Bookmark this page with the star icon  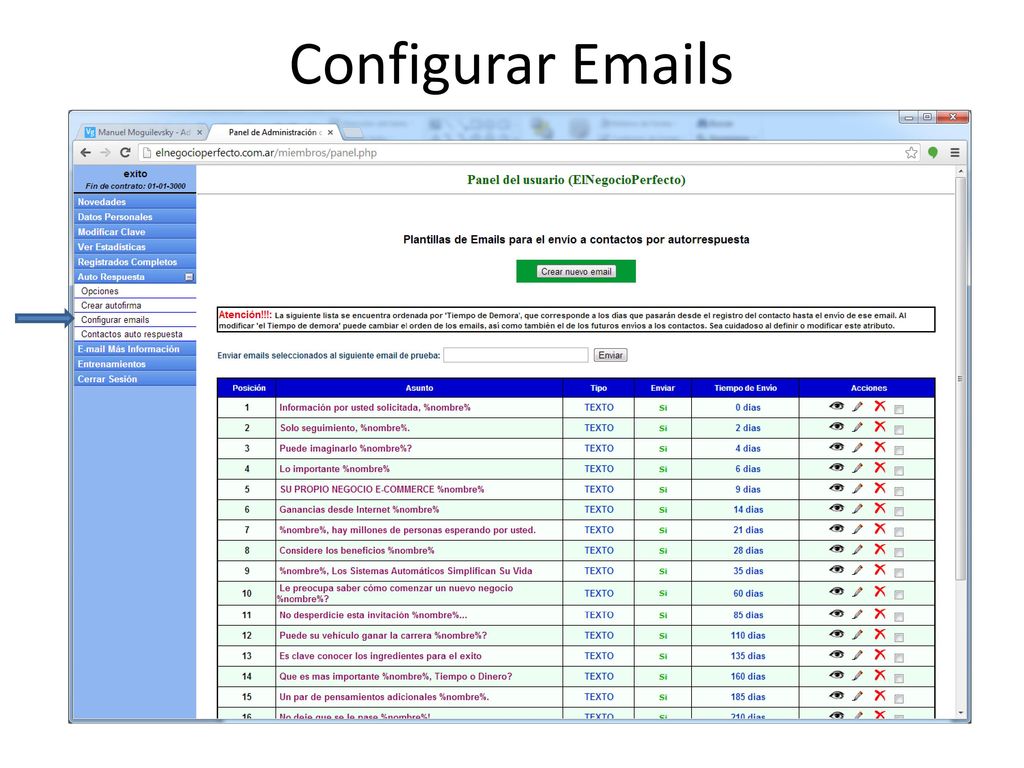911,153
